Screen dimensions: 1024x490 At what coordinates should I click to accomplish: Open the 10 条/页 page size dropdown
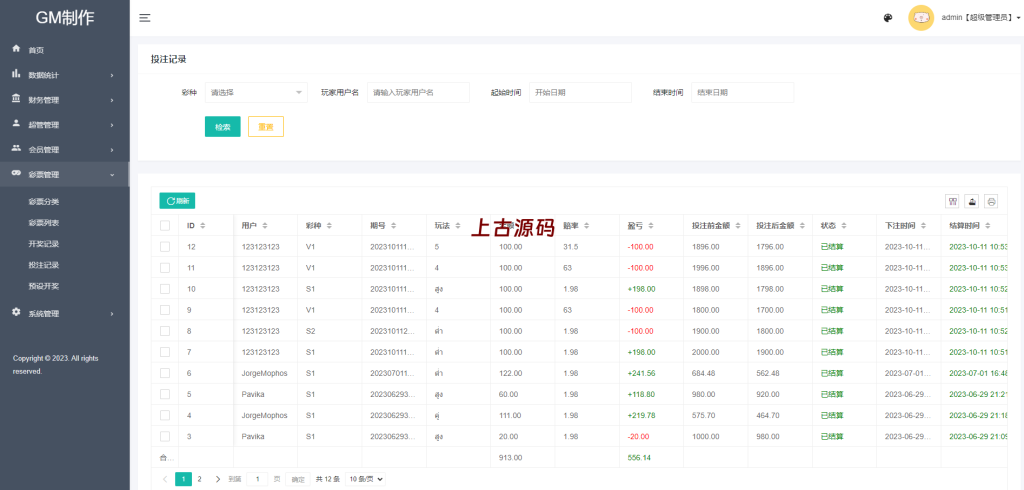point(365,479)
